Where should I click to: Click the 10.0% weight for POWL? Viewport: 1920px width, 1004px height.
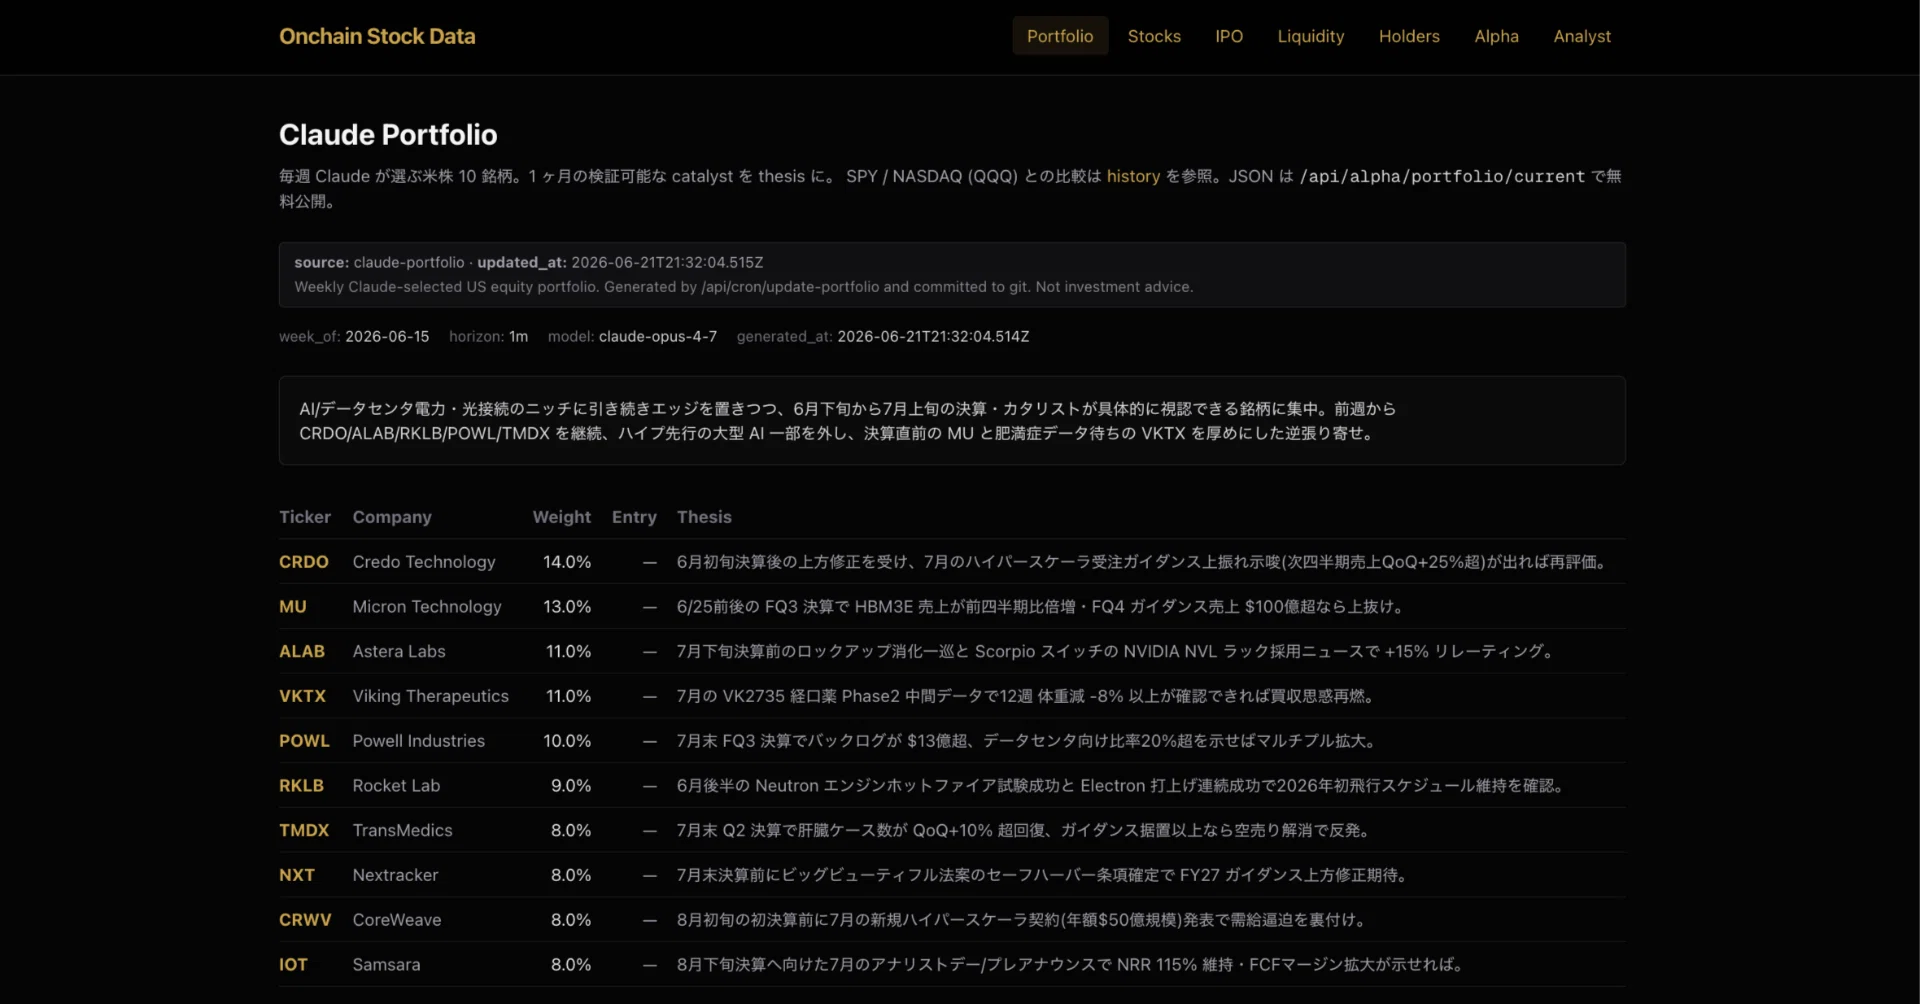(x=567, y=741)
